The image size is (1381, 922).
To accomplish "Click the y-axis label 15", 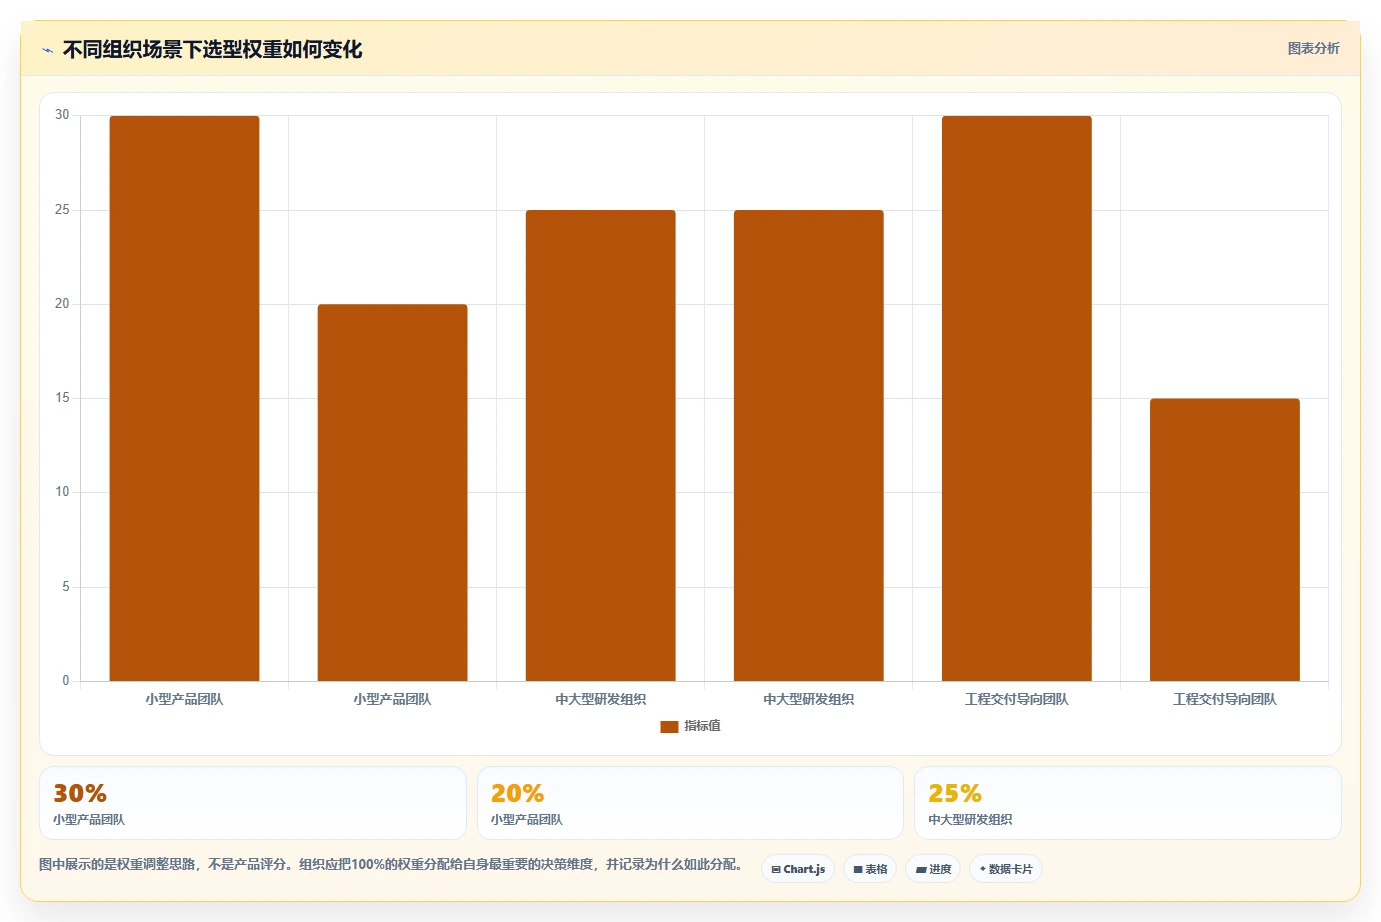I will point(62,398).
